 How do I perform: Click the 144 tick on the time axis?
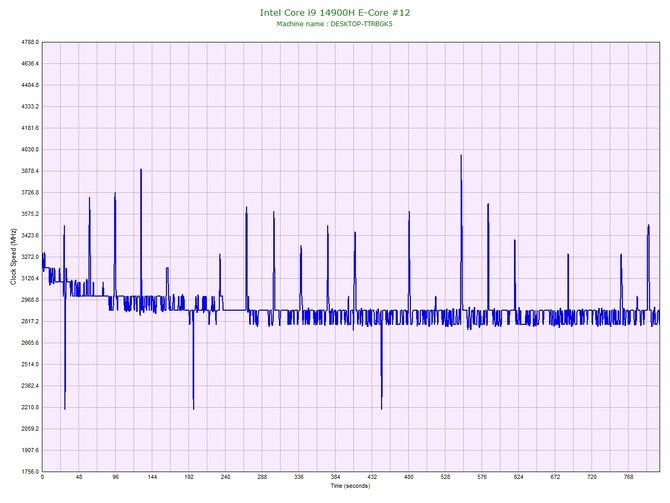point(152,477)
